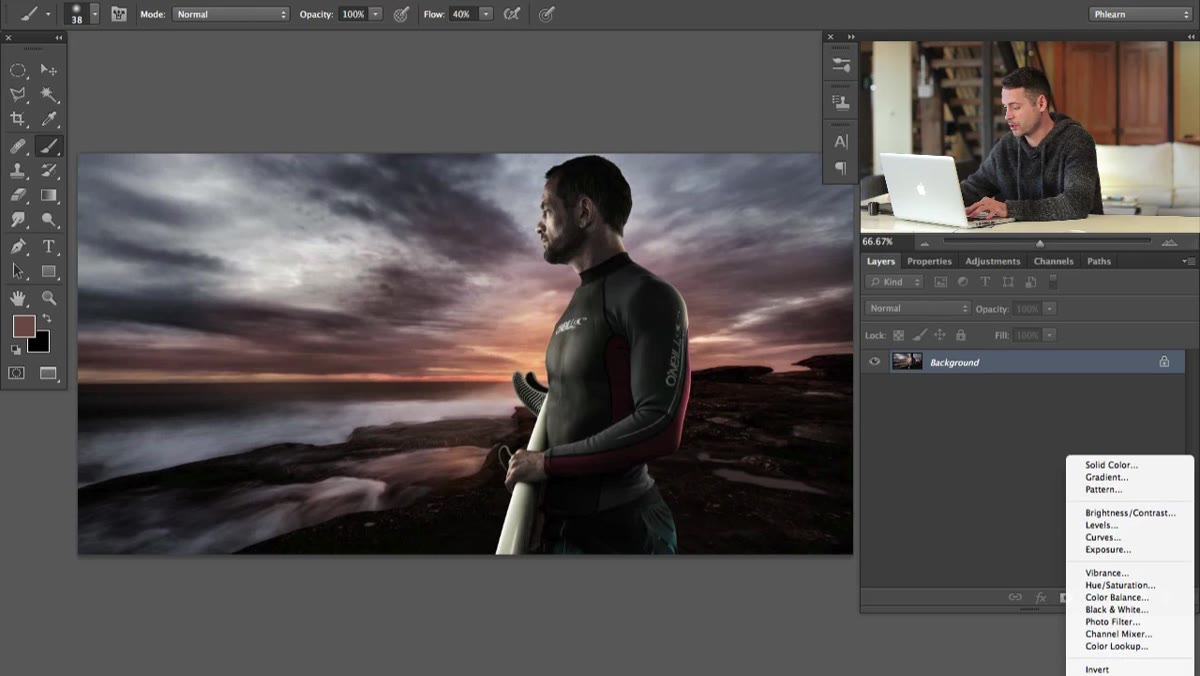The image size is (1200, 676).
Task: Toggle airbrush-style build-up next to Flow
Action: tap(511, 14)
